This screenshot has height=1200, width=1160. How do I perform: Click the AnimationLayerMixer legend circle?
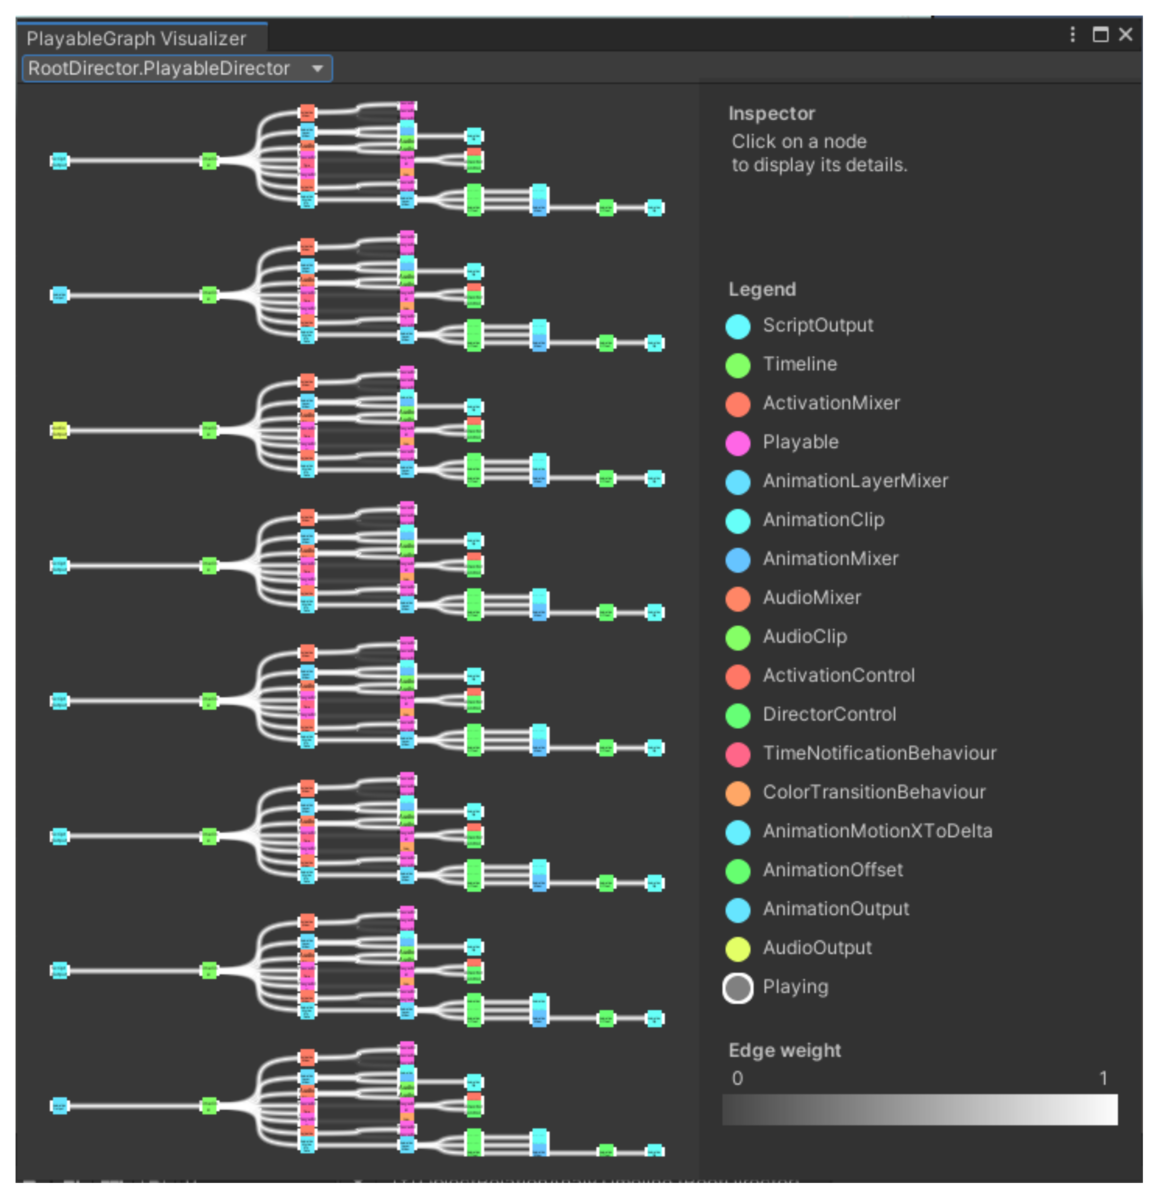pos(738,481)
